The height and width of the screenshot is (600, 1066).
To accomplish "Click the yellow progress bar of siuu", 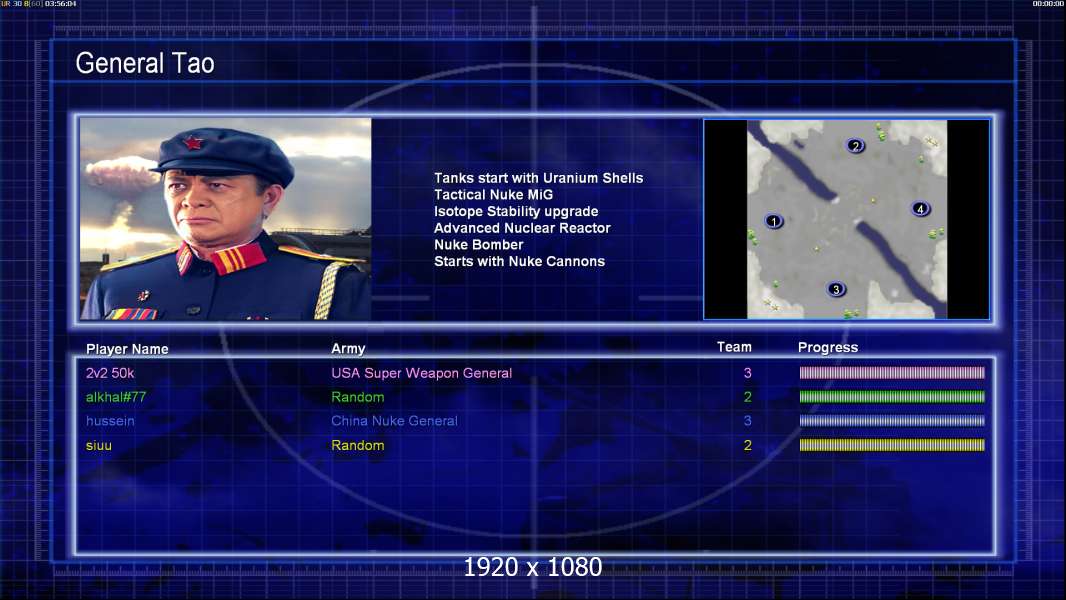I will point(892,445).
